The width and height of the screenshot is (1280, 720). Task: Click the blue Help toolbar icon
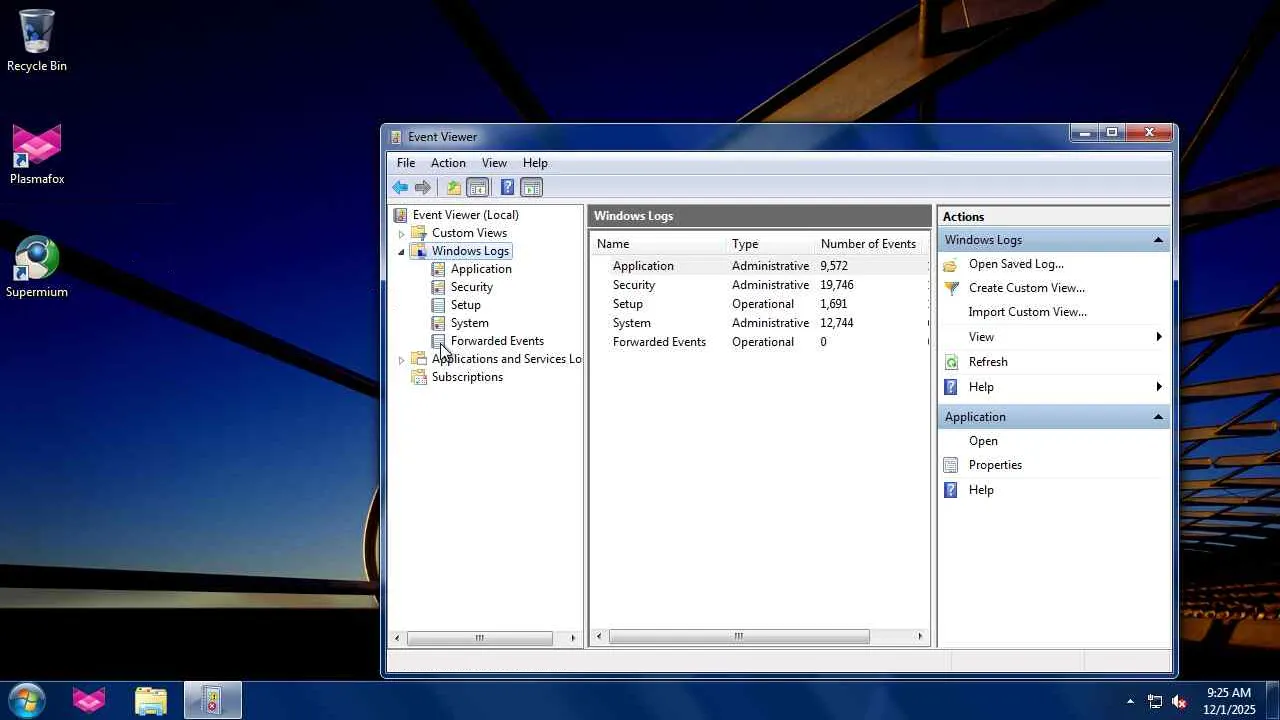[507, 187]
